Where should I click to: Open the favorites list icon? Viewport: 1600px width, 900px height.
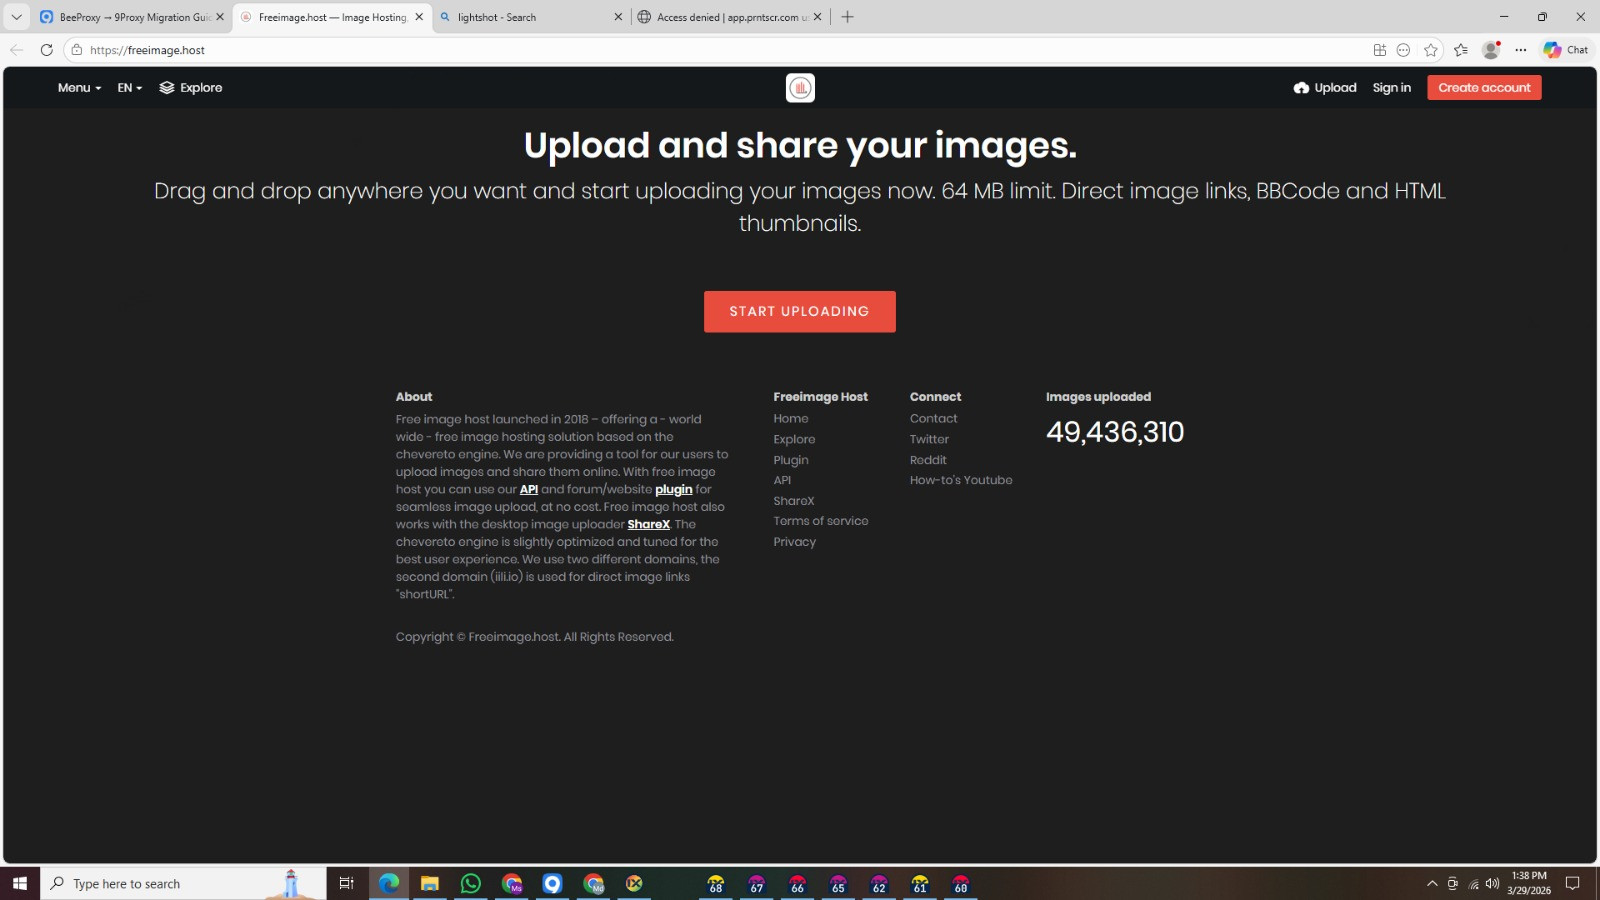click(1461, 50)
